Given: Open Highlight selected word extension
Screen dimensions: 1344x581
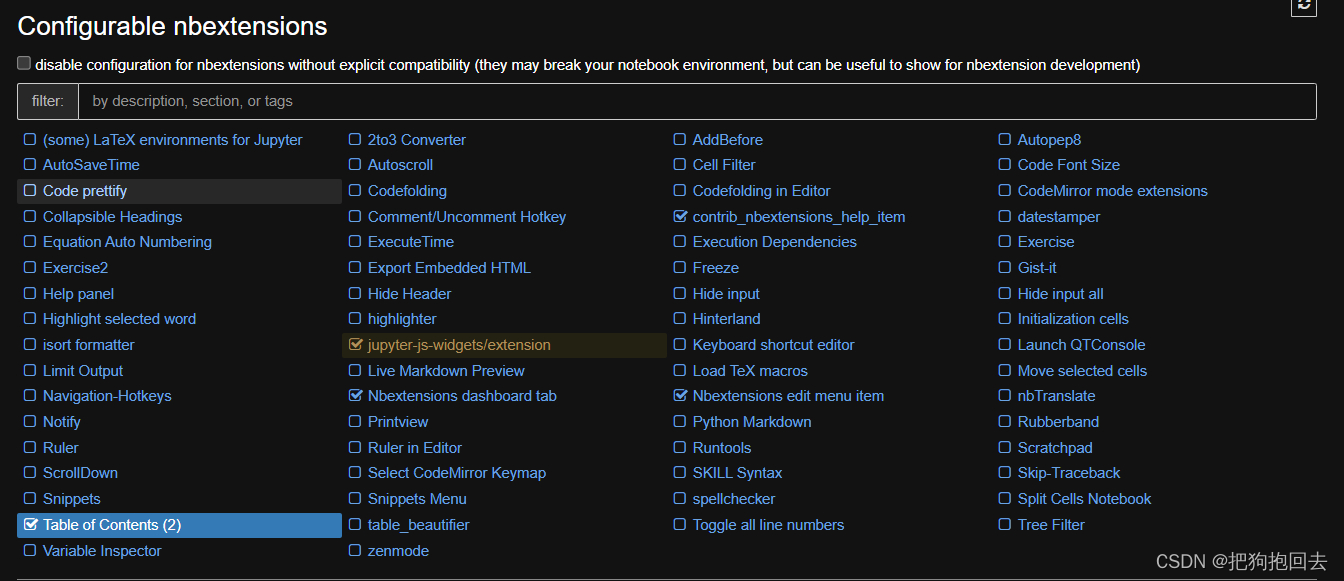Looking at the screenshot, I should [x=119, y=319].
